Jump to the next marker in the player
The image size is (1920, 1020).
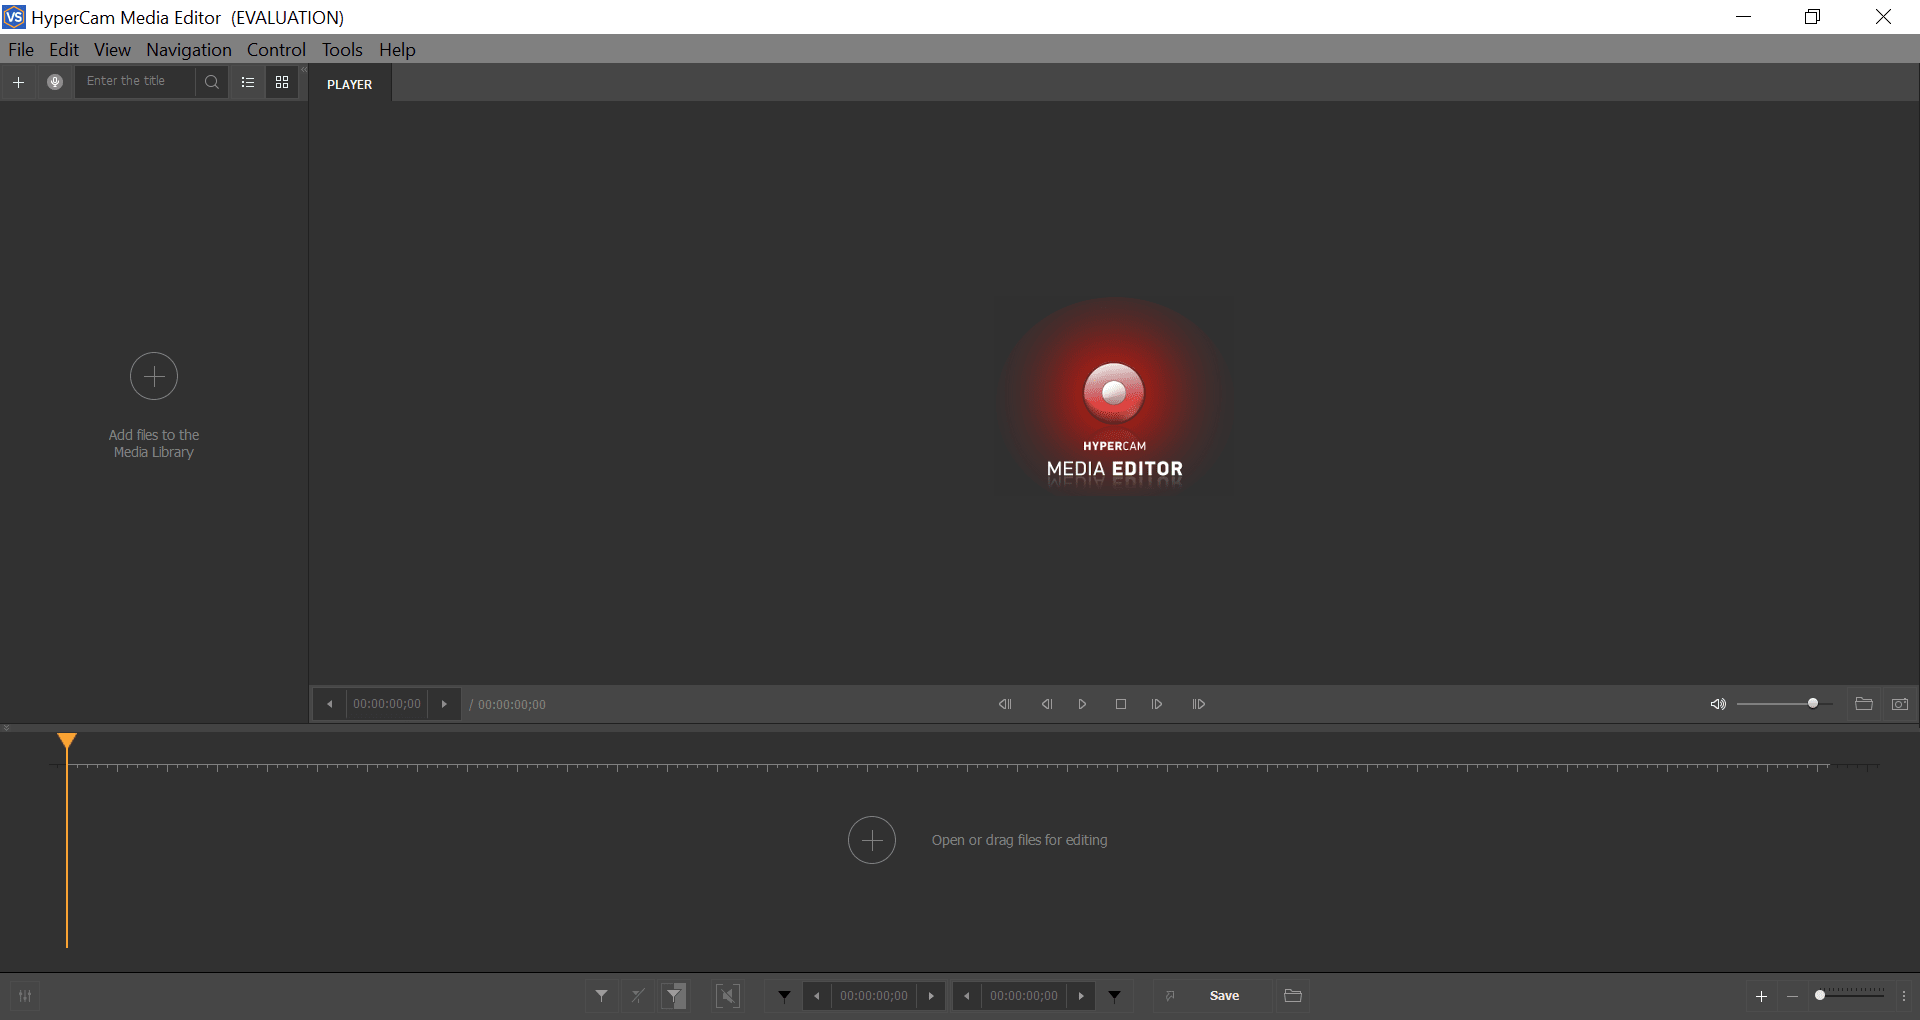1199,704
